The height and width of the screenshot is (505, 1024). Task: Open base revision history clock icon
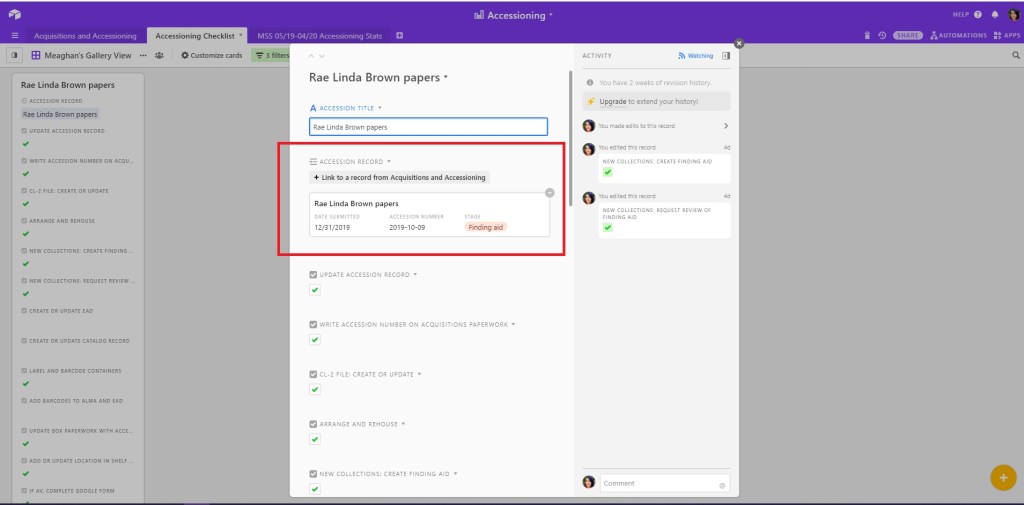[x=882, y=36]
